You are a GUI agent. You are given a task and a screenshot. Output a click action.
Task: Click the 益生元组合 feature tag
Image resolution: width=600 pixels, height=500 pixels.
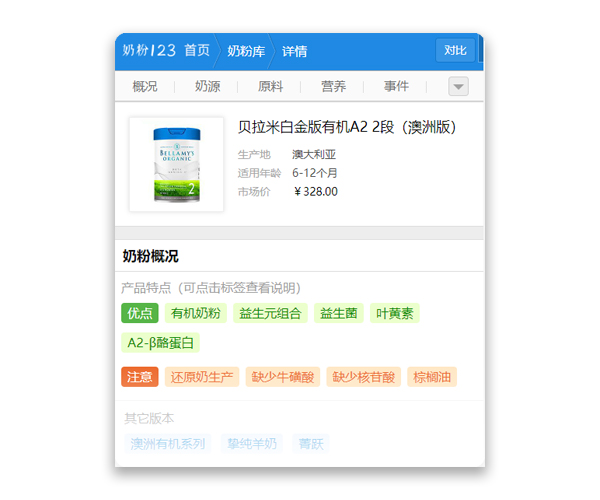coord(270,314)
